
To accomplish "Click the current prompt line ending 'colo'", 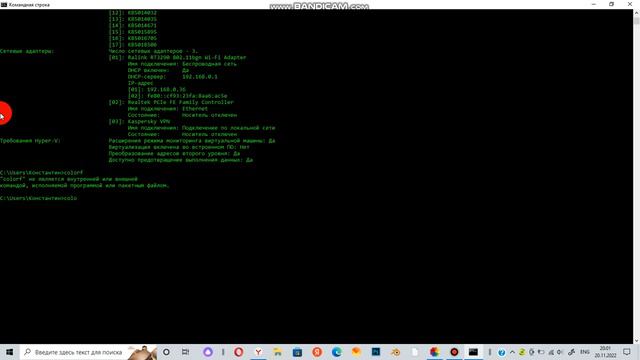I will click(38, 198).
